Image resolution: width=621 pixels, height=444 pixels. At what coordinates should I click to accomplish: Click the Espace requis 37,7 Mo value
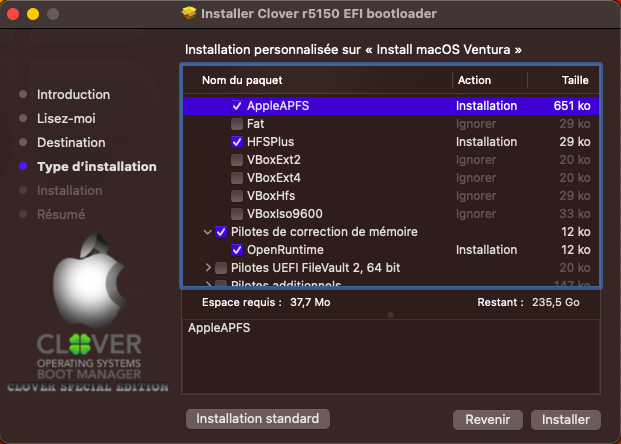point(310,303)
